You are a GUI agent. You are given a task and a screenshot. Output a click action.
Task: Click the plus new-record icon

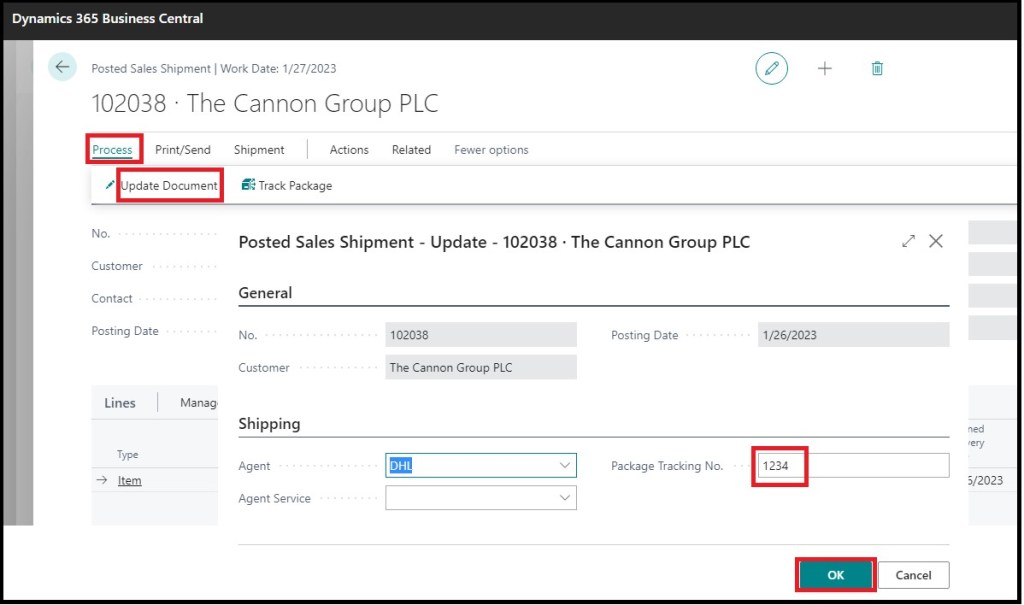click(x=825, y=68)
